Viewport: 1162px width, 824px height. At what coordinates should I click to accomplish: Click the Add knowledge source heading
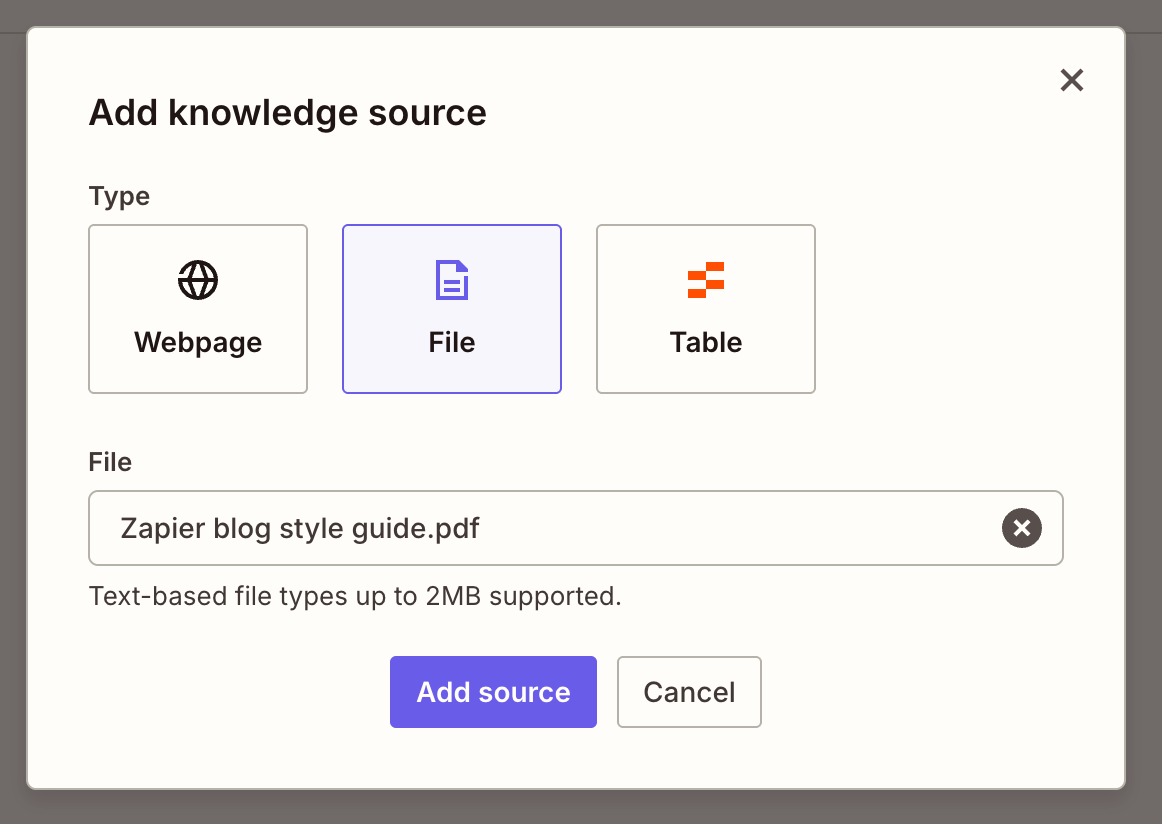(287, 113)
